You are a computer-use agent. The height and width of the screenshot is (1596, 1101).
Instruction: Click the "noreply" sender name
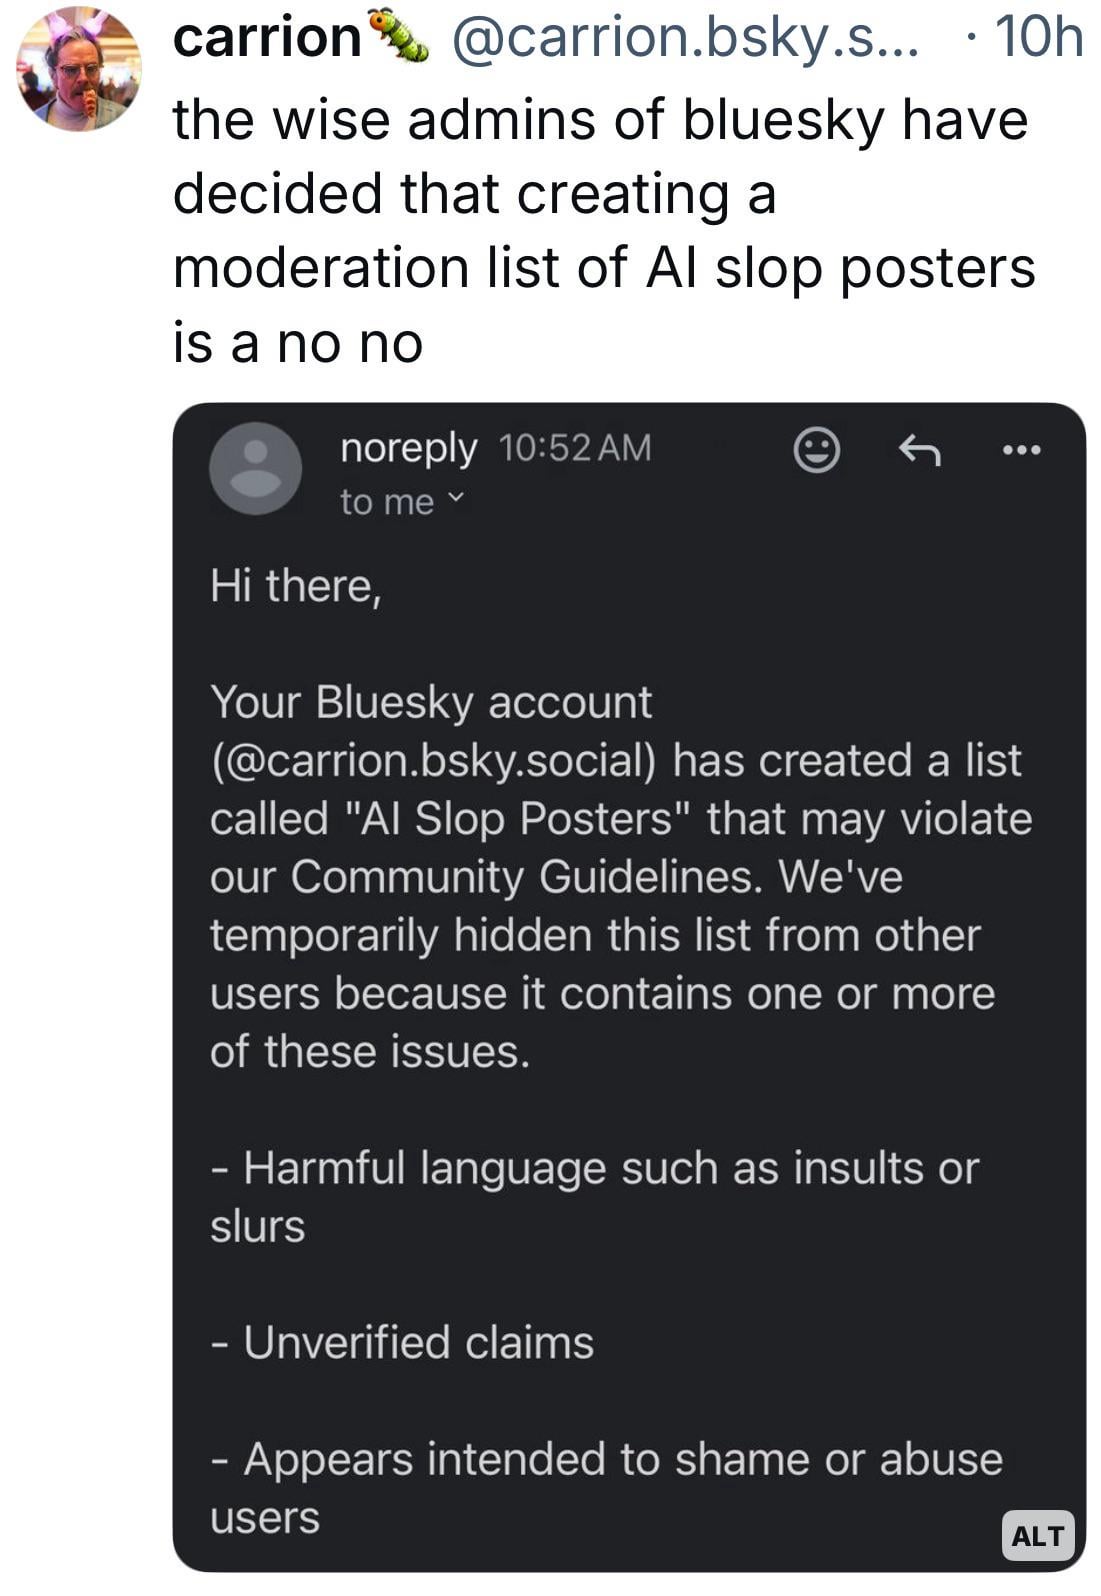click(408, 448)
